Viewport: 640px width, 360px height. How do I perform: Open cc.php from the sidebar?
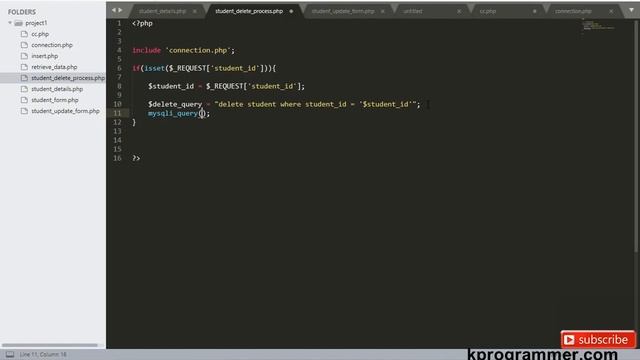coord(40,34)
